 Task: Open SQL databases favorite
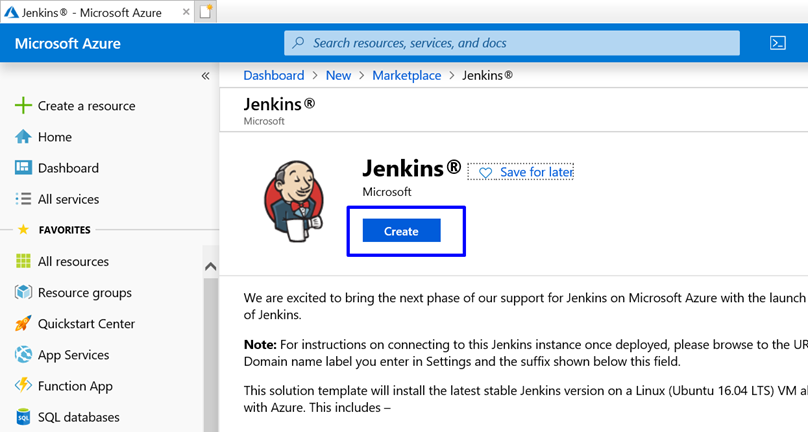click(x=78, y=417)
